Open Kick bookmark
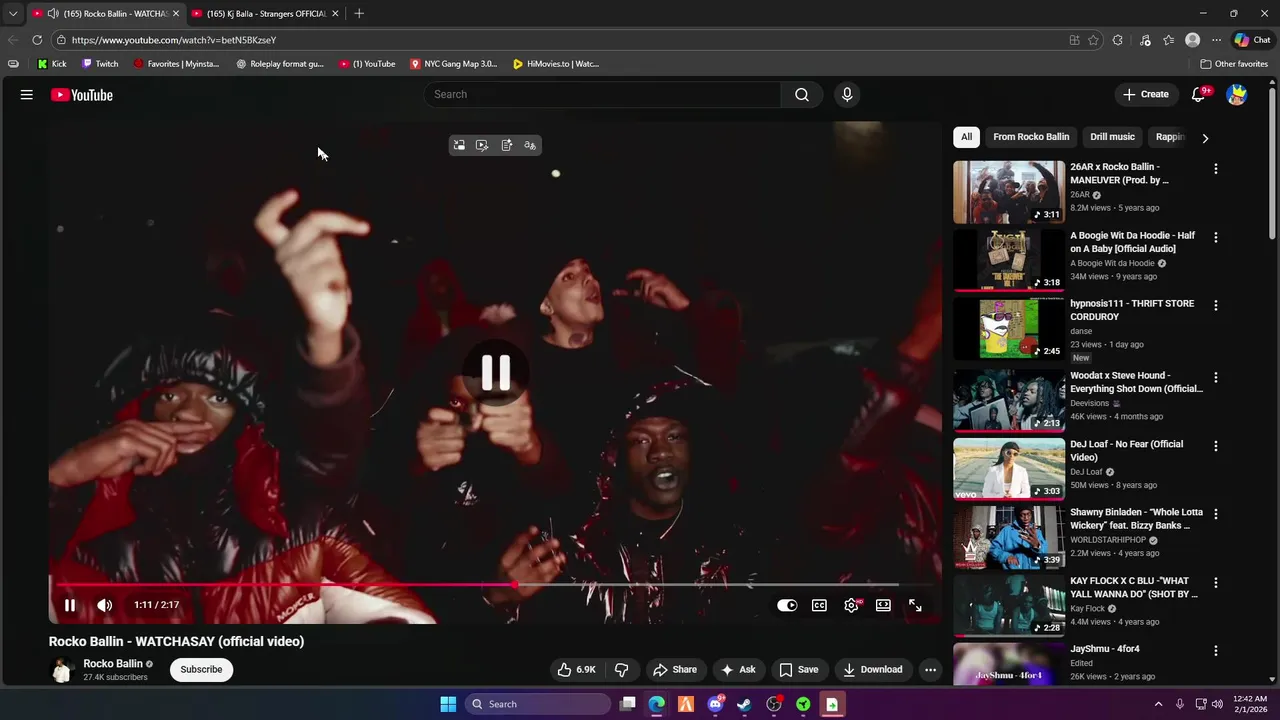This screenshot has width=1280, height=720. pyautogui.click(x=52, y=64)
